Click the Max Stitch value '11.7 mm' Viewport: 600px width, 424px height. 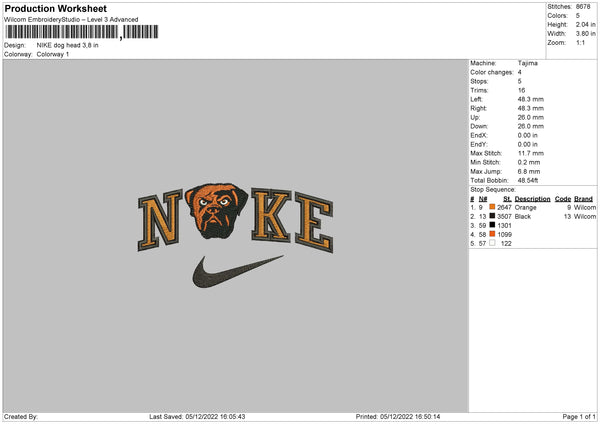click(x=531, y=153)
